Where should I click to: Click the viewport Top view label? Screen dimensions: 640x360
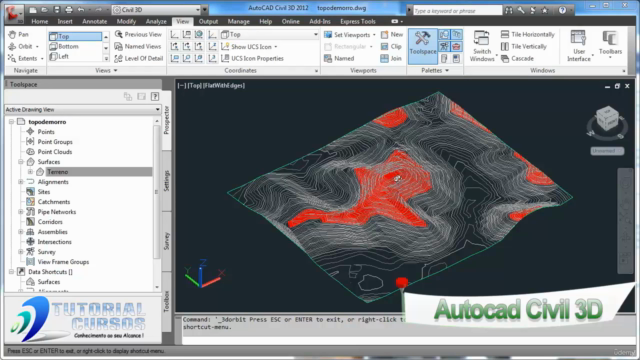pyautogui.click(x=195, y=85)
